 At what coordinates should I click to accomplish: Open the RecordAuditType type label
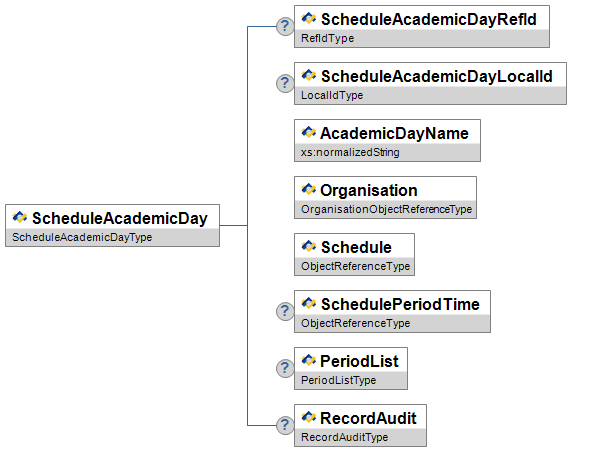click(344, 437)
